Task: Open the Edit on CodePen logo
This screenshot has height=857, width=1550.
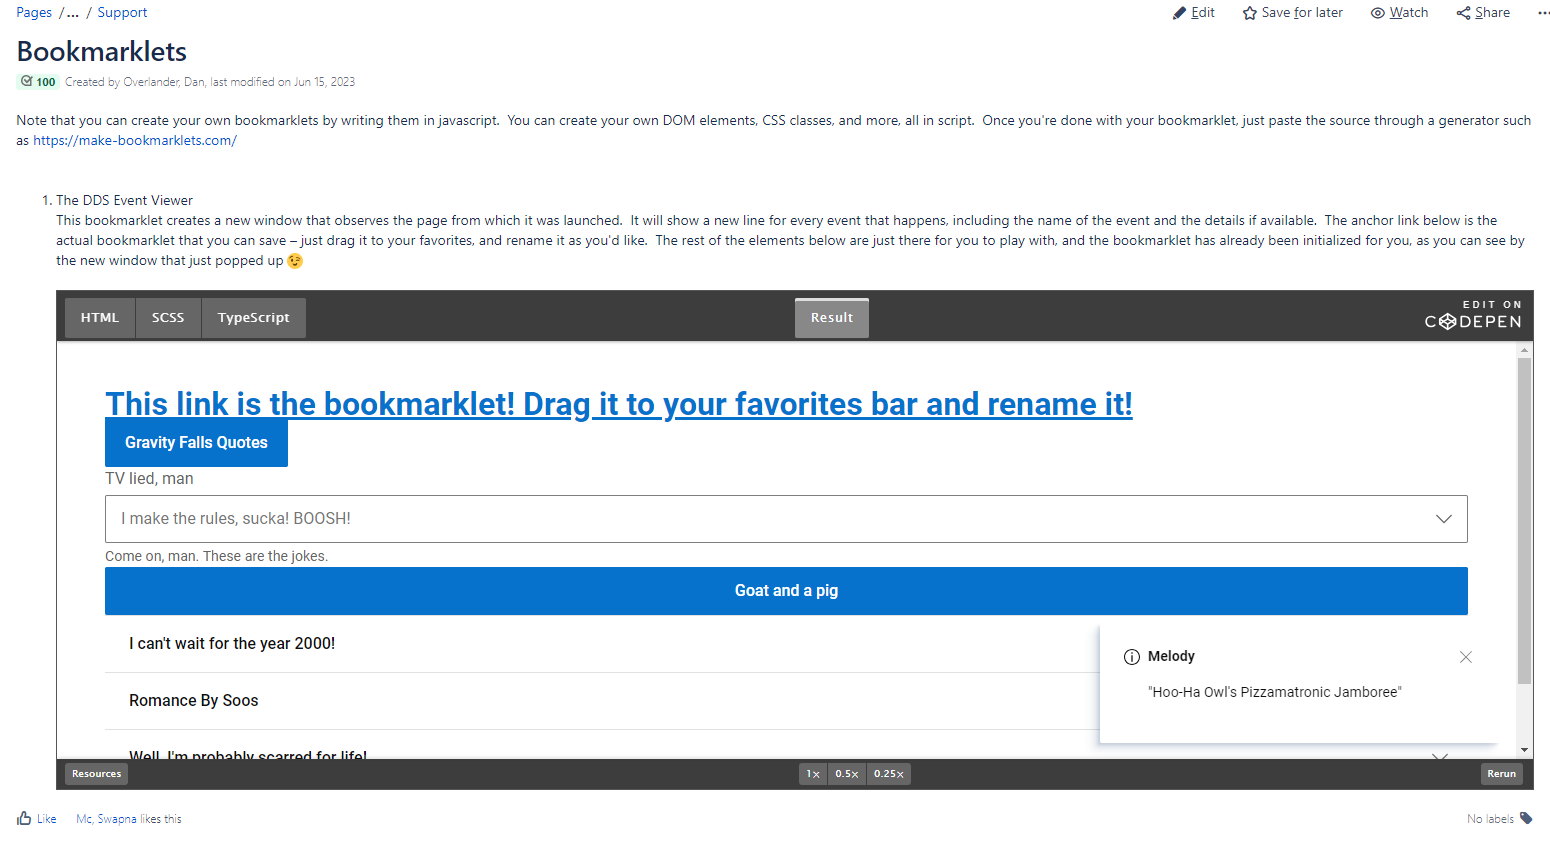Action: tap(1472, 316)
